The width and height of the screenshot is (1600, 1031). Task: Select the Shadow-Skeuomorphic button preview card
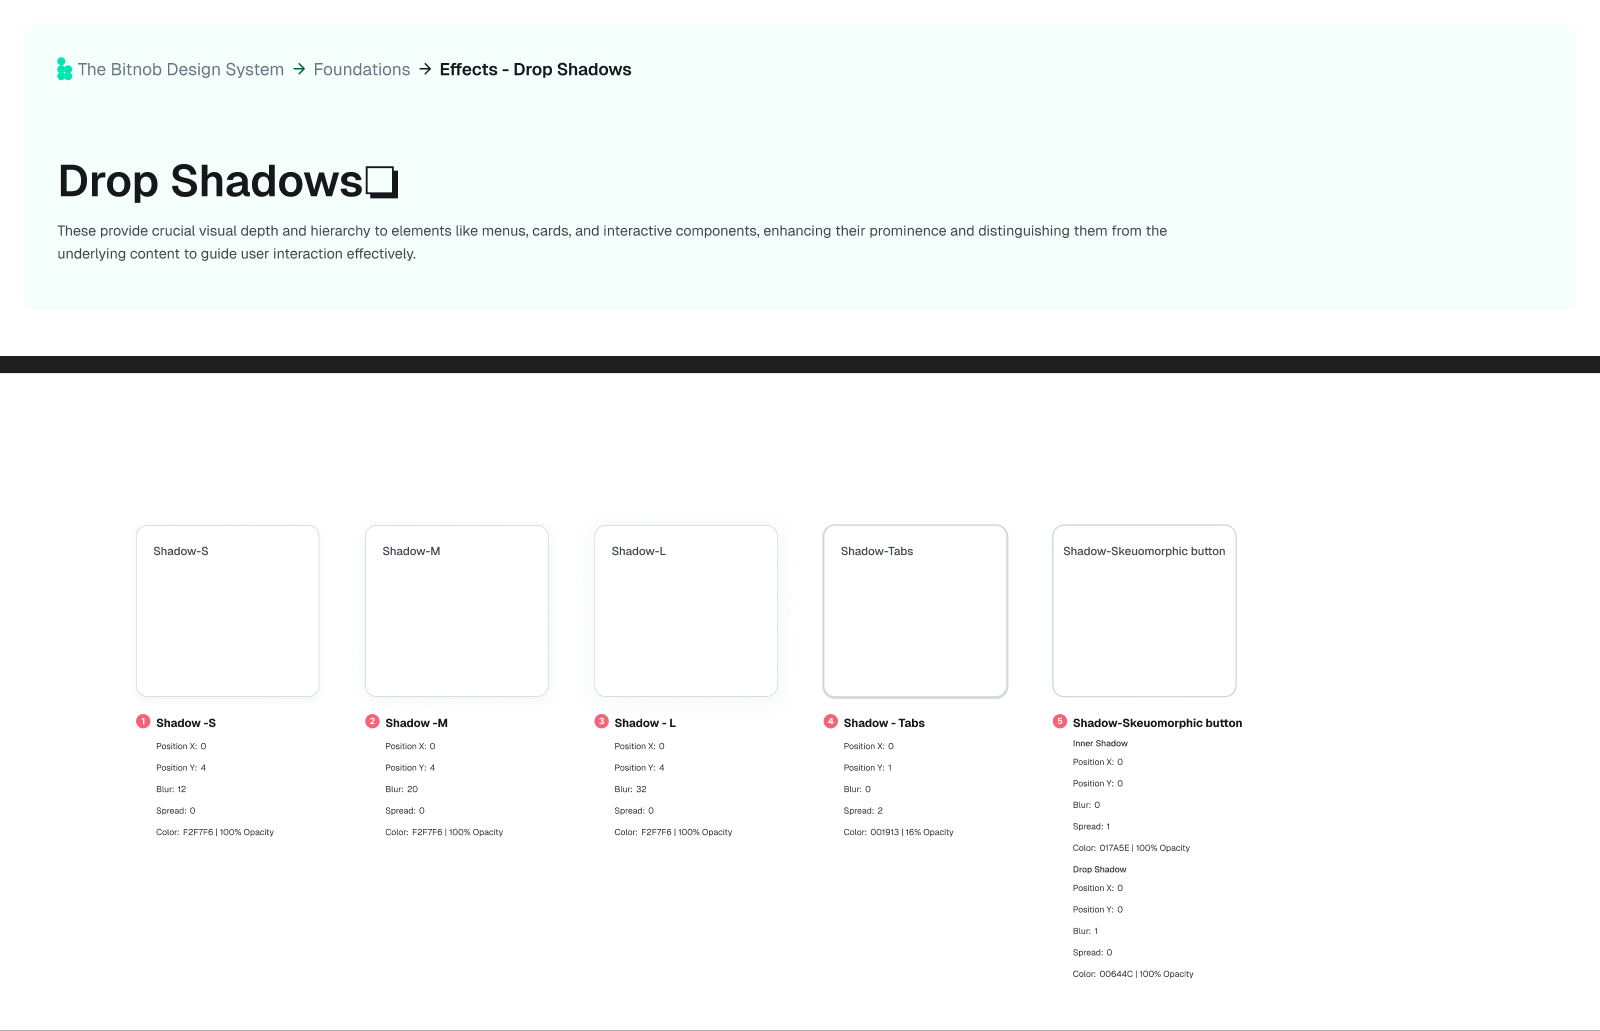(x=1144, y=611)
